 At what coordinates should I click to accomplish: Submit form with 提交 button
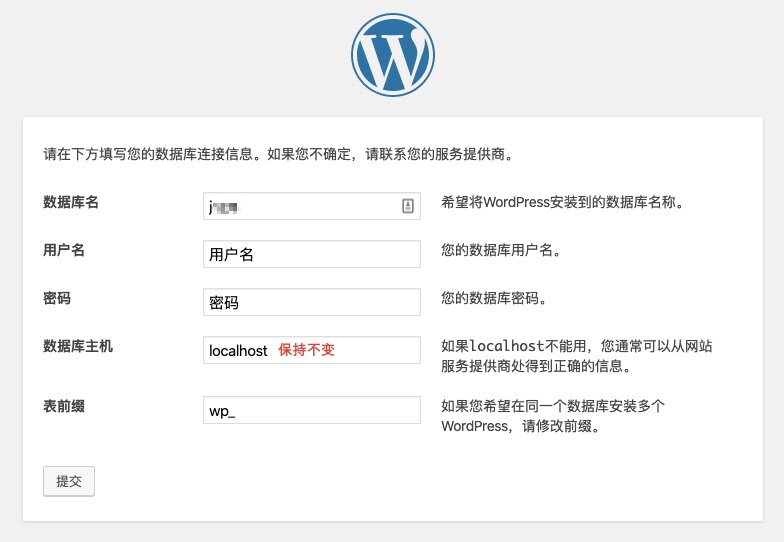pos(69,481)
